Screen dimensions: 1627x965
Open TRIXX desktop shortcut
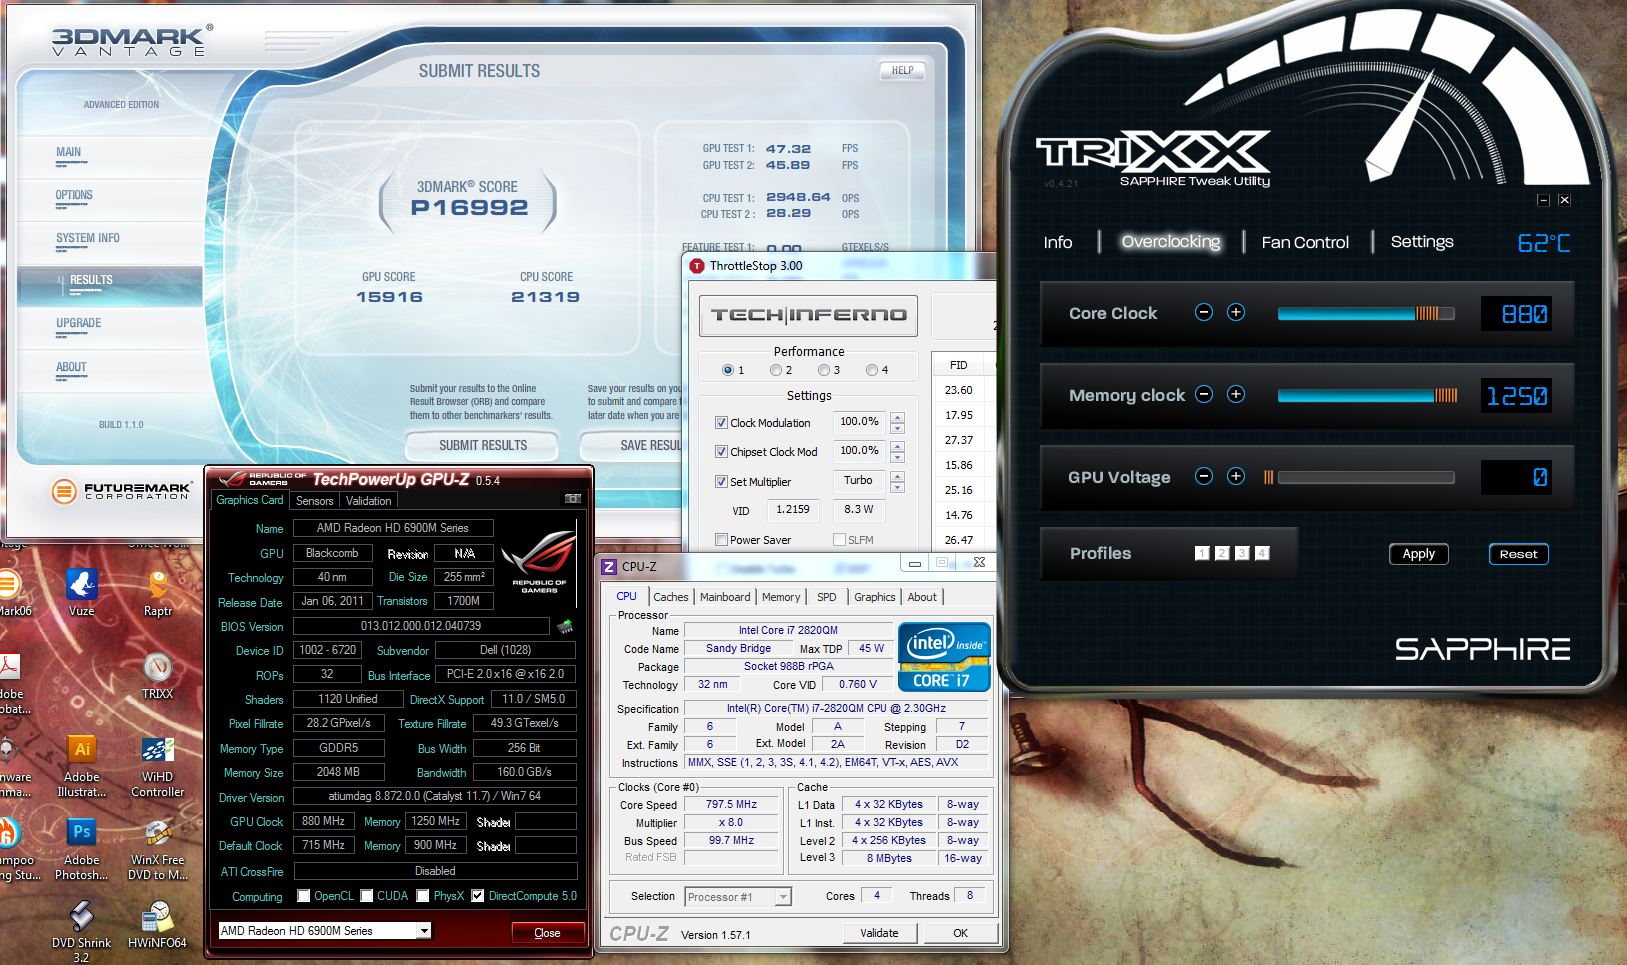click(157, 675)
